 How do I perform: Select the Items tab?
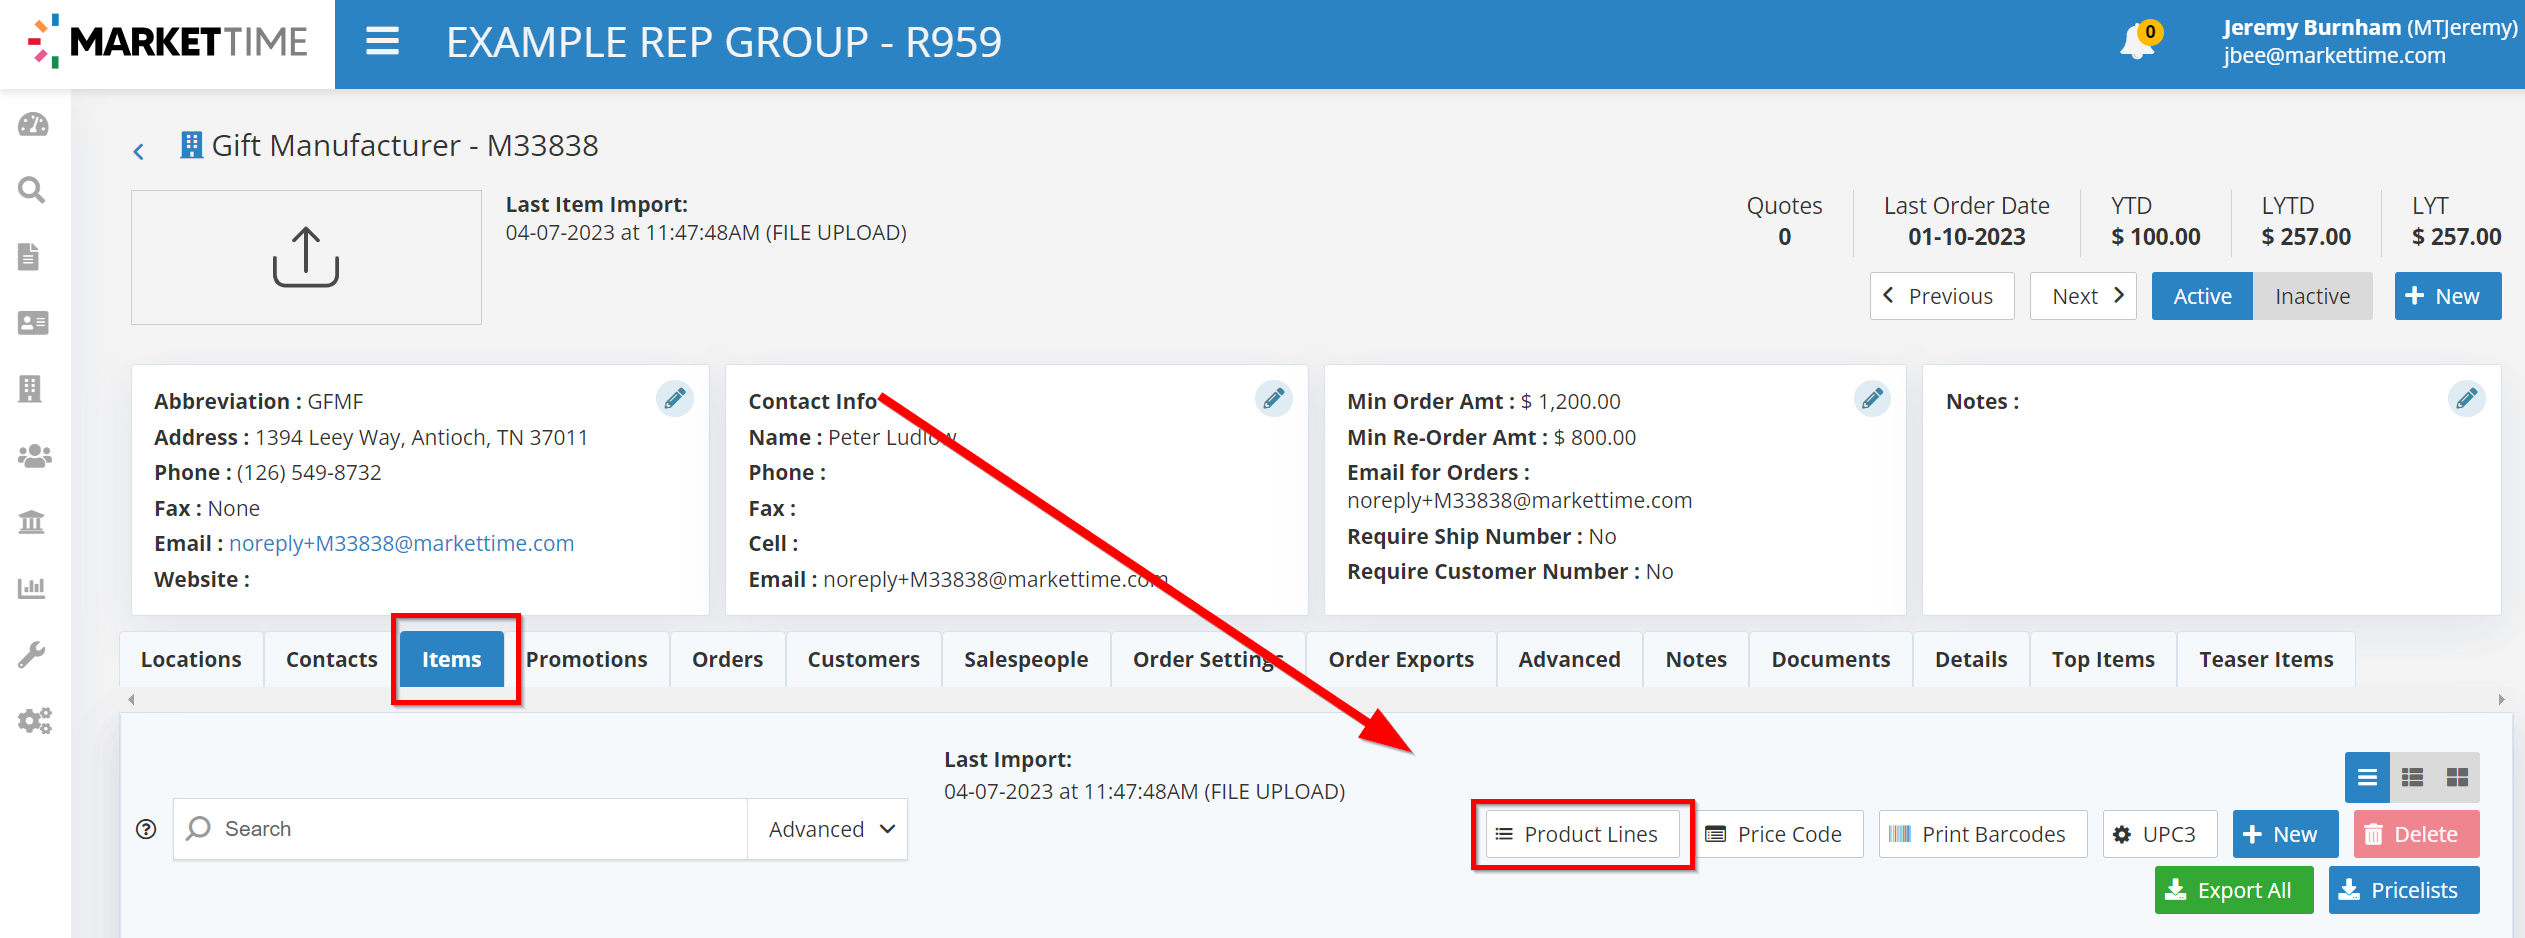451,659
